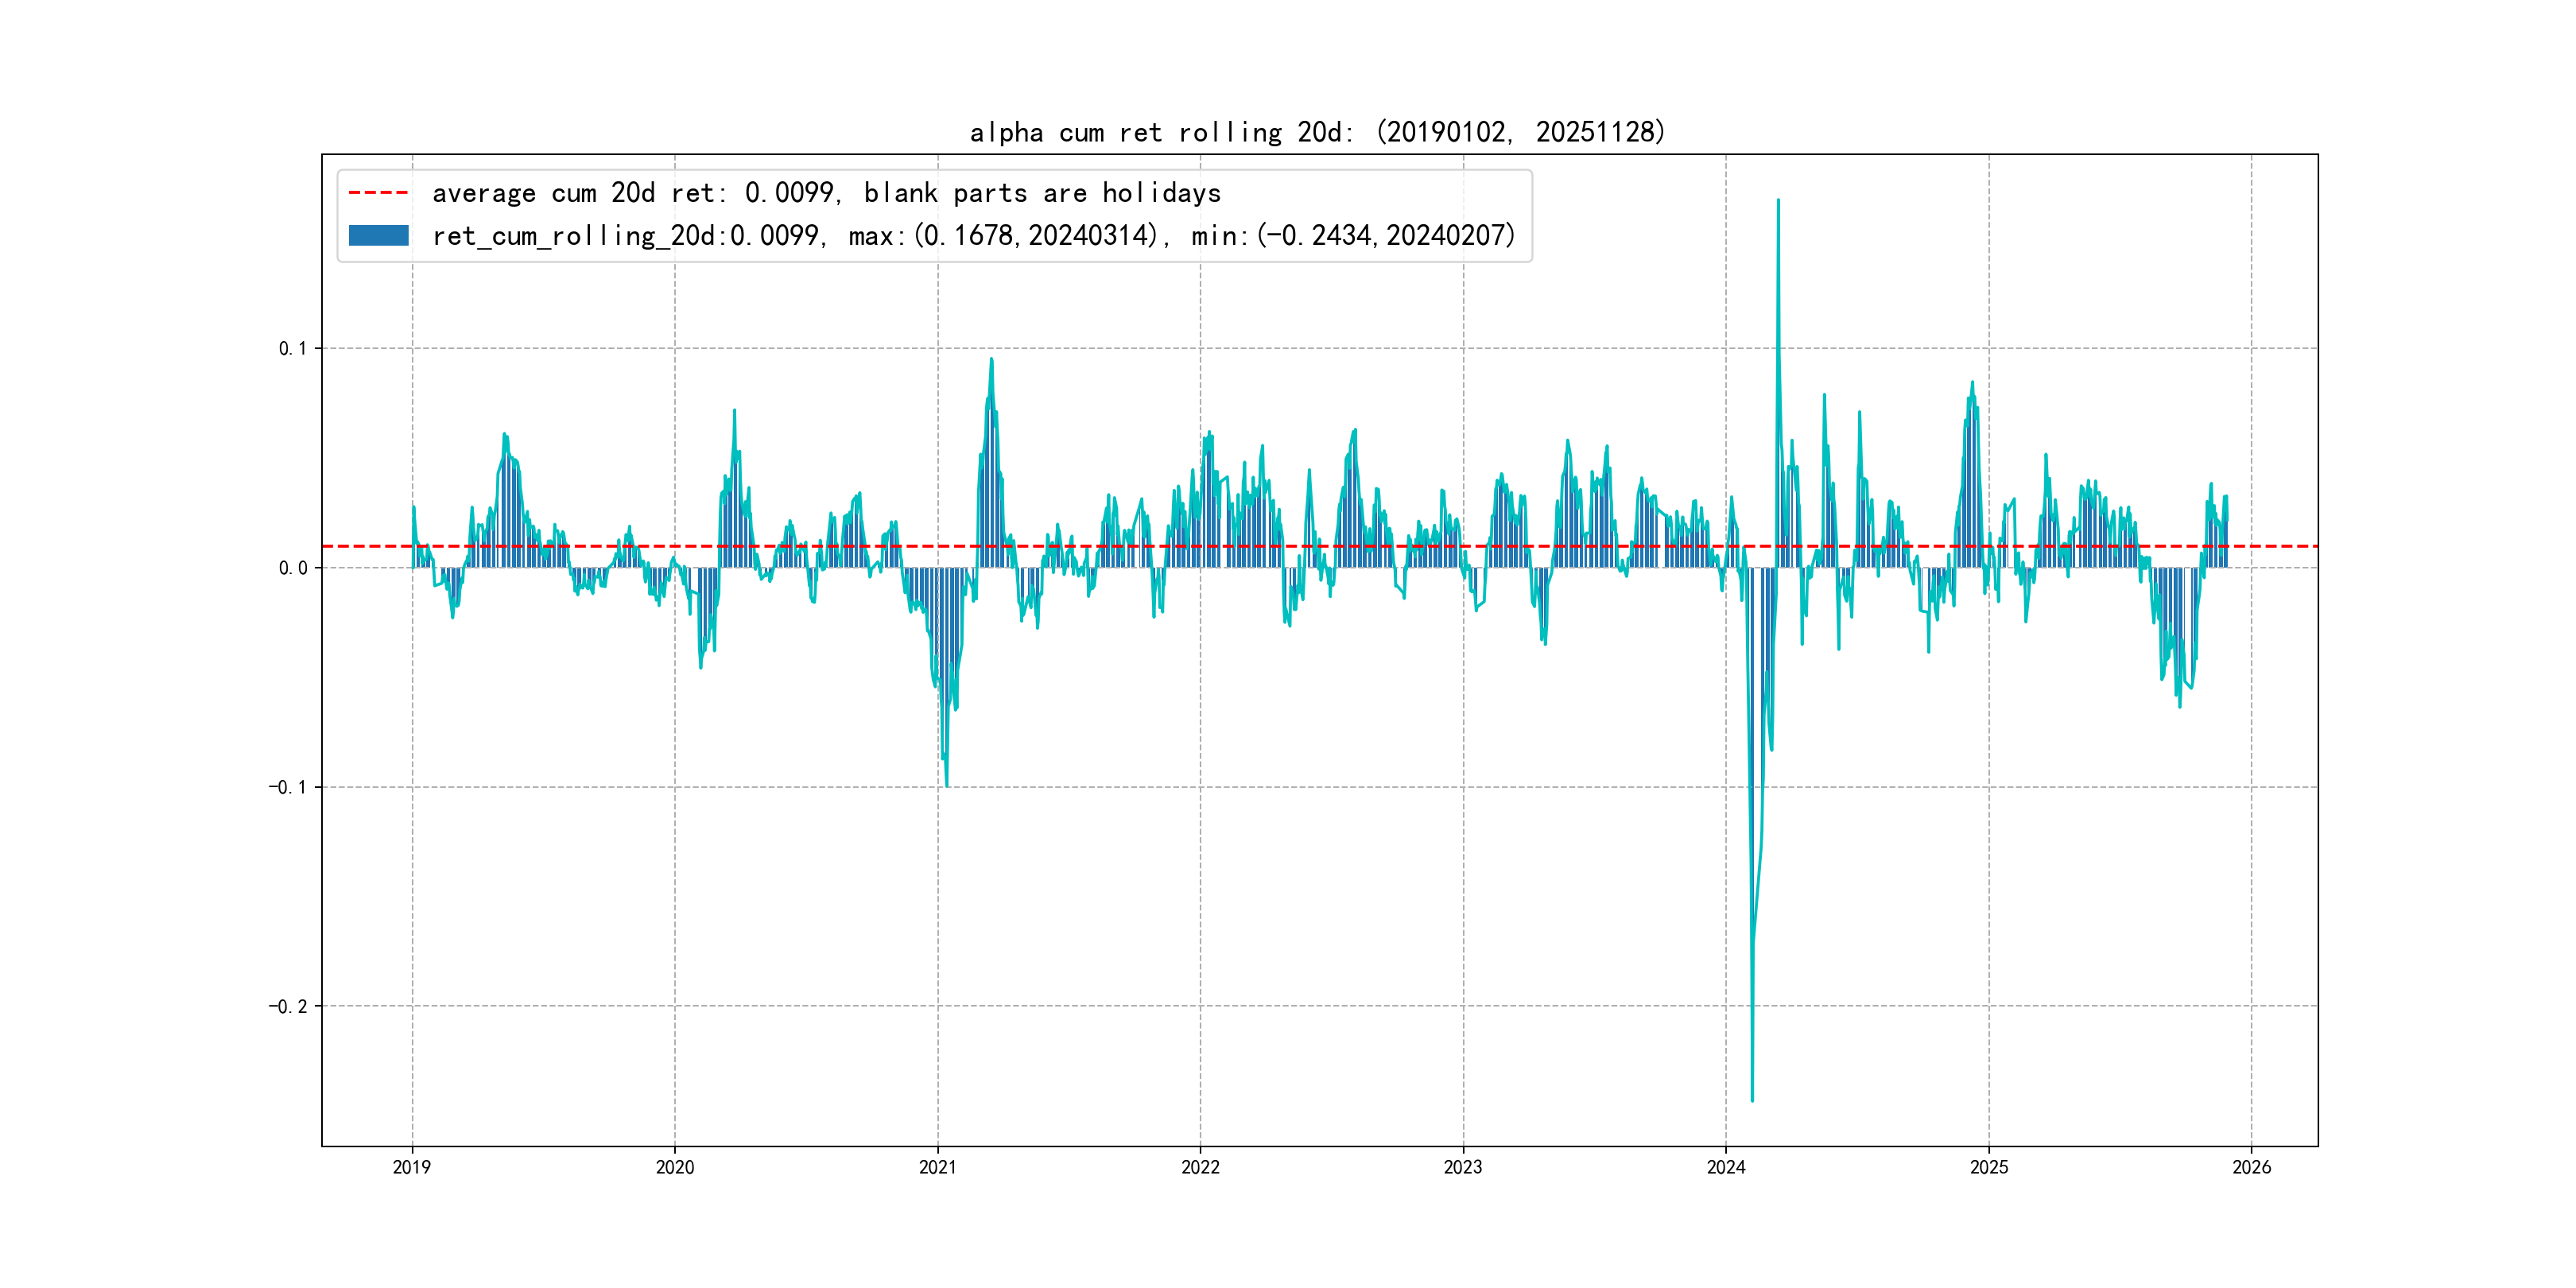Screen dimensions: 2576x1288
Task: Click the early 2021 peak near 0.1
Action: 991,359
